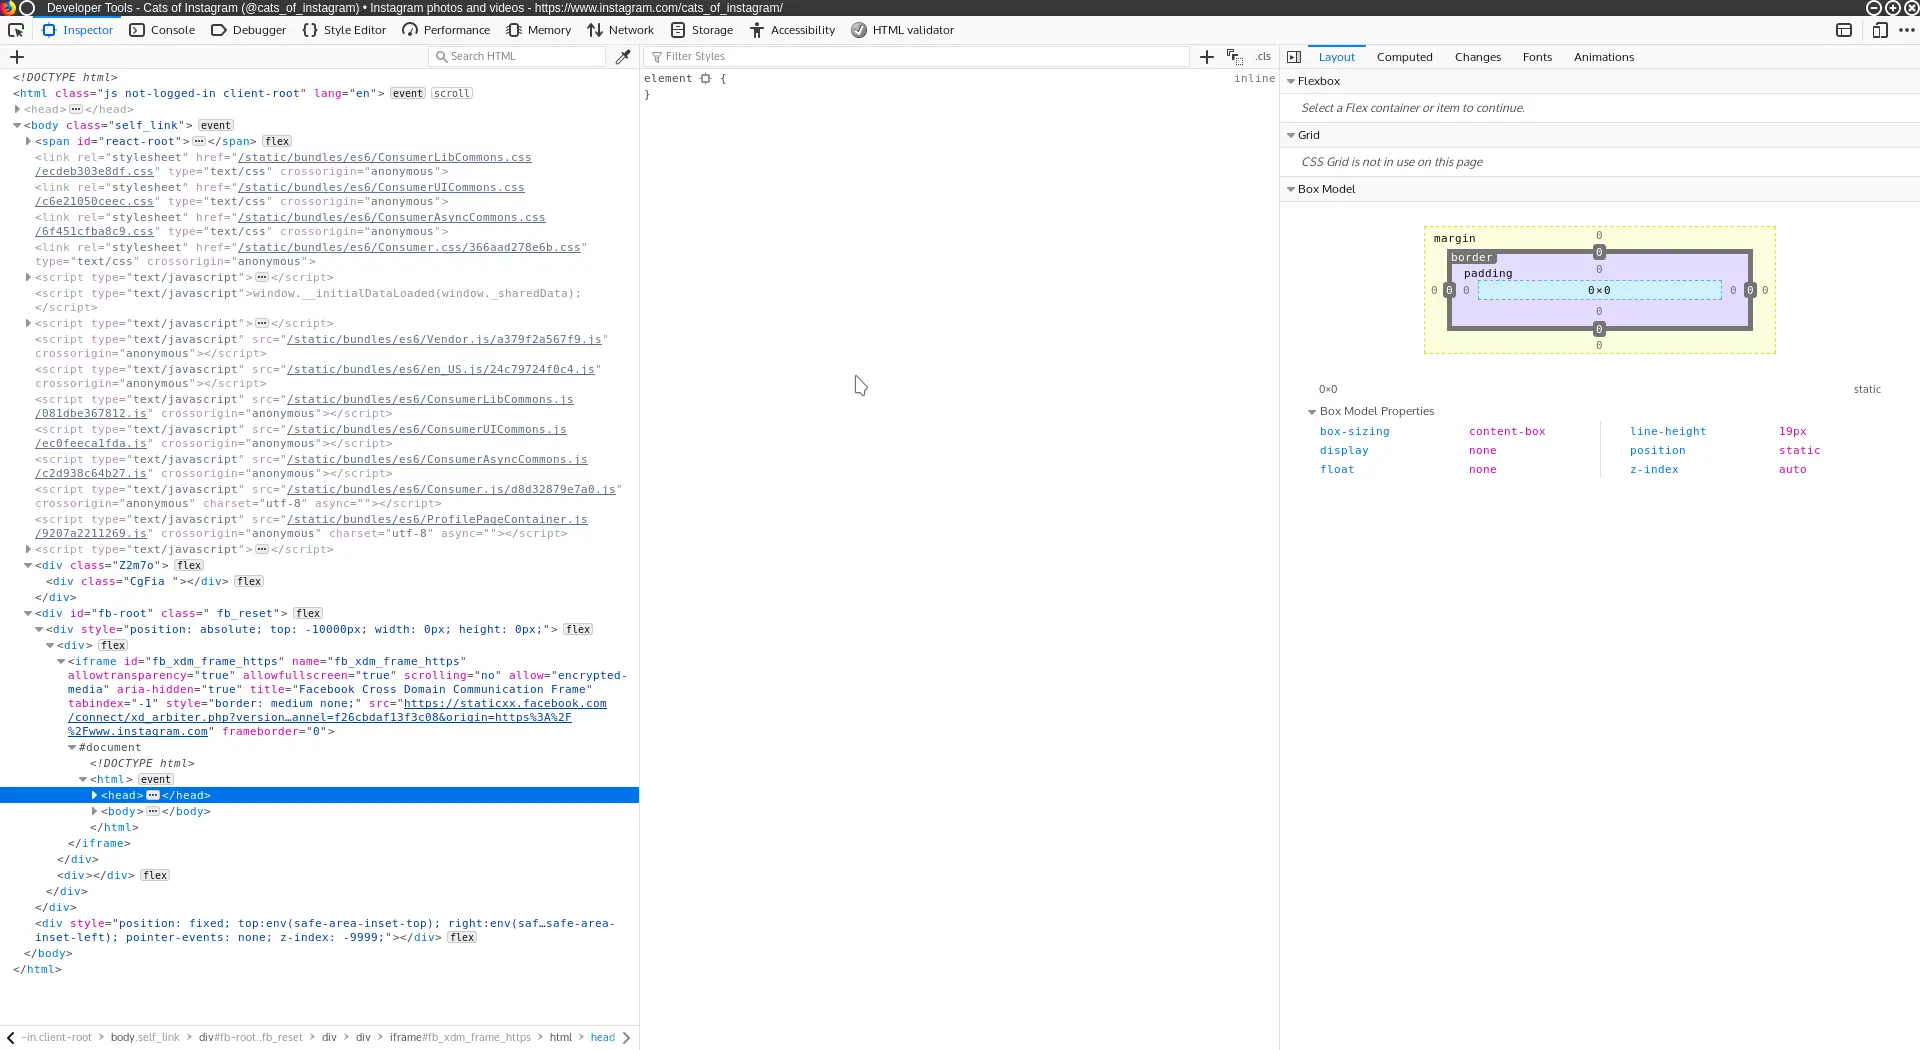Open the iframe frame selector icon
1920x1050 pixels.
coord(1844,30)
